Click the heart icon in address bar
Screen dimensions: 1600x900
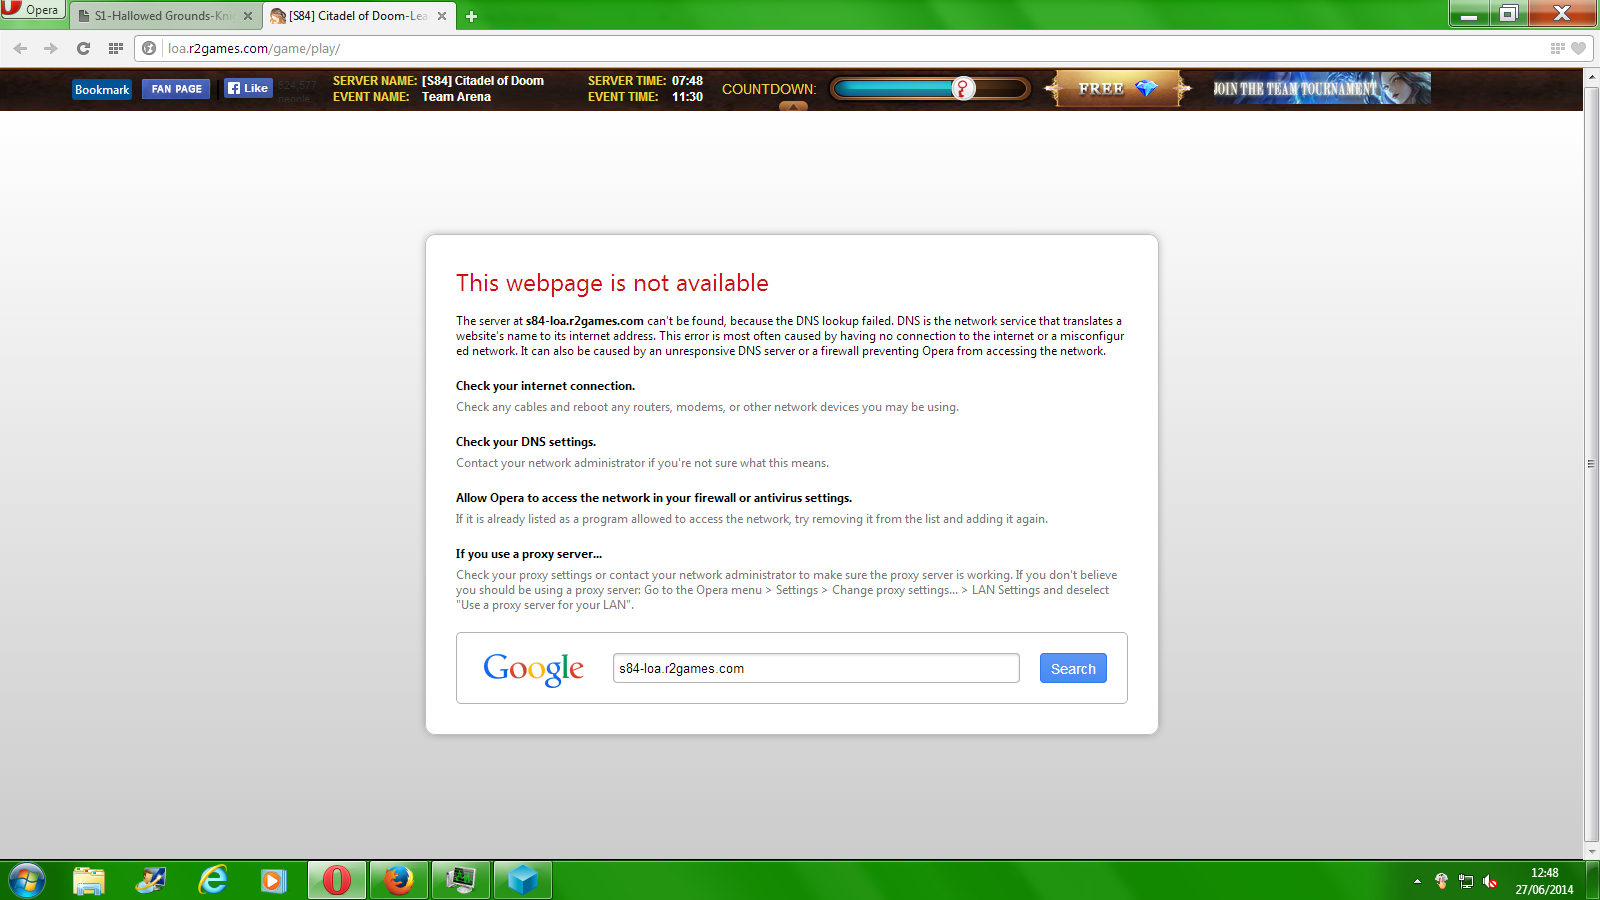pyautogui.click(x=1578, y=48)
